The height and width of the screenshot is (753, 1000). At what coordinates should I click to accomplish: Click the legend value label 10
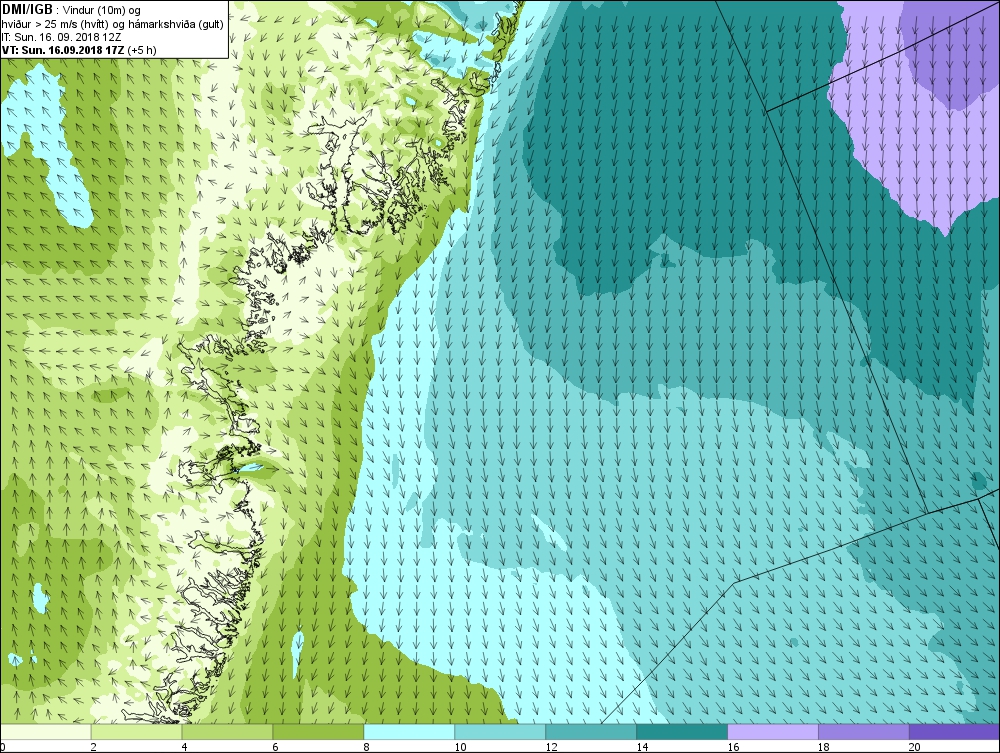click(460, 747)
